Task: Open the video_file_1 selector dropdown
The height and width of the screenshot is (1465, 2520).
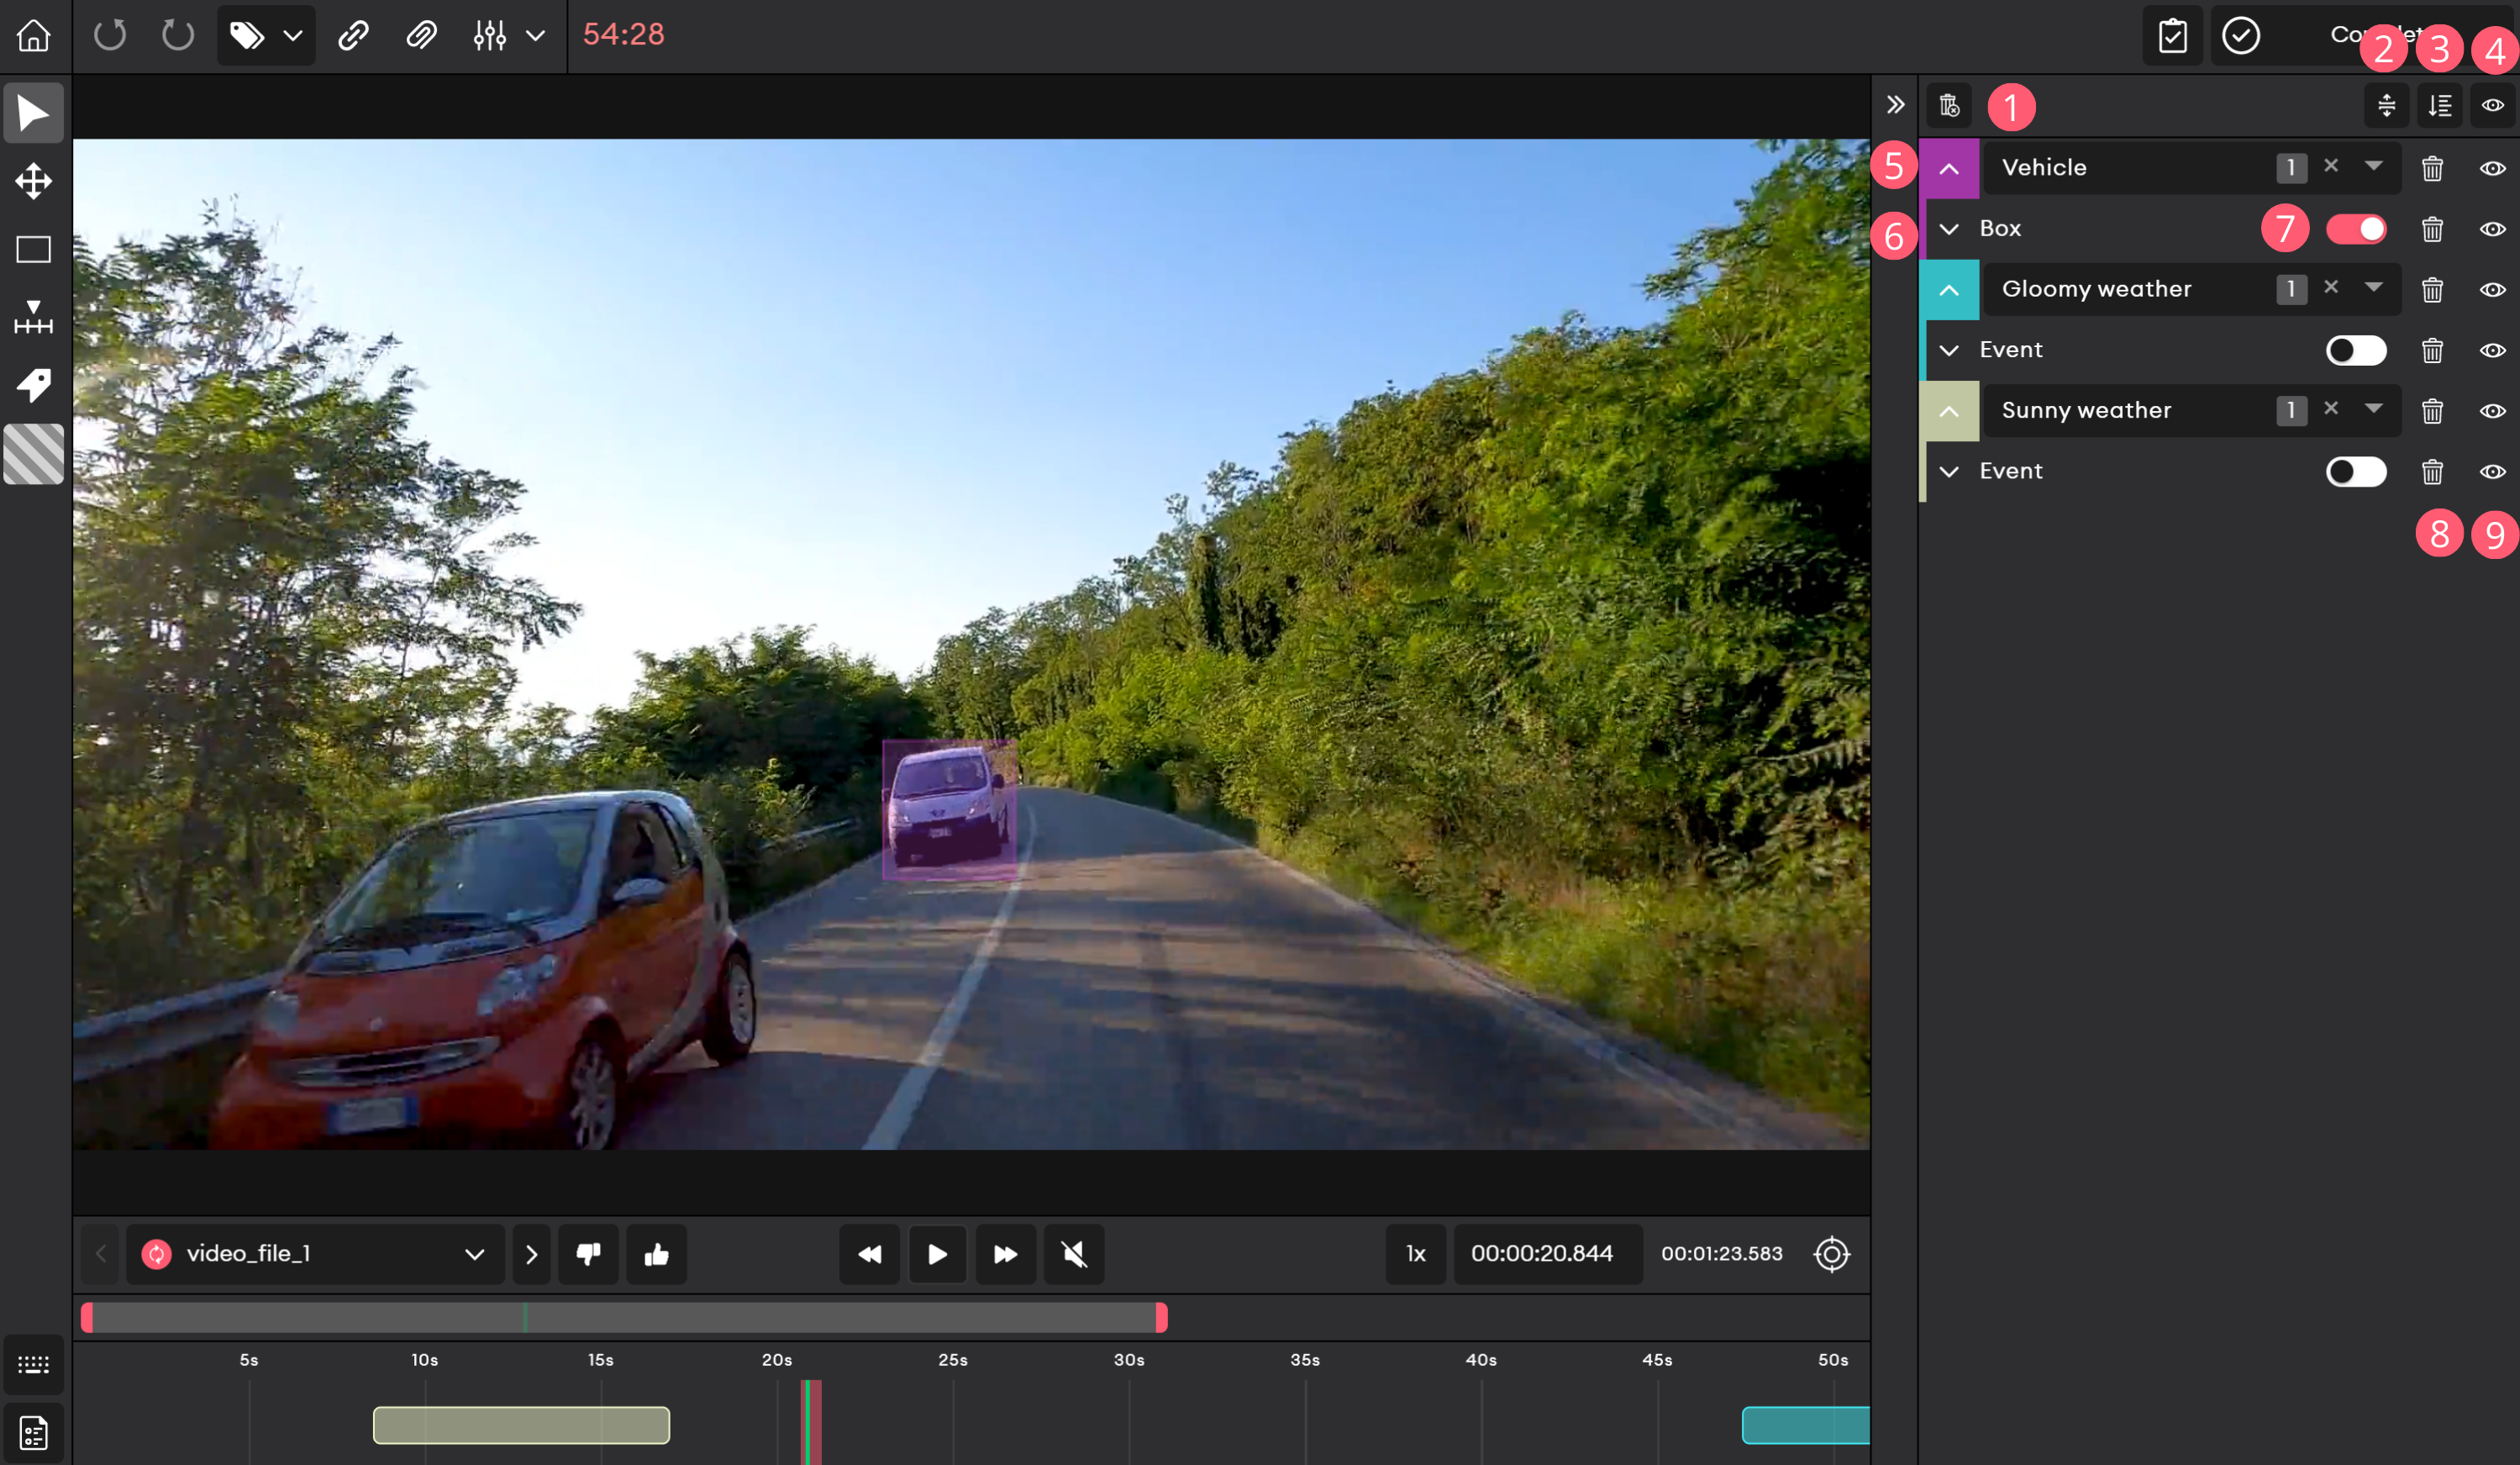Action: pyautogui.click(x=315, y=1253)
